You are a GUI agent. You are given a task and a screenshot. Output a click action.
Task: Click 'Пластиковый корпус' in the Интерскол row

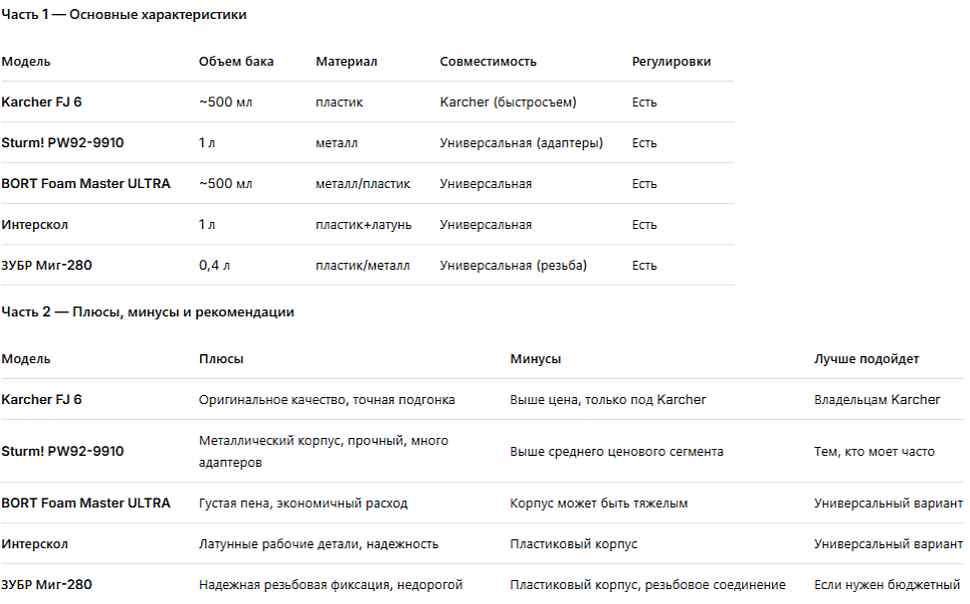[x=573, y=544]
